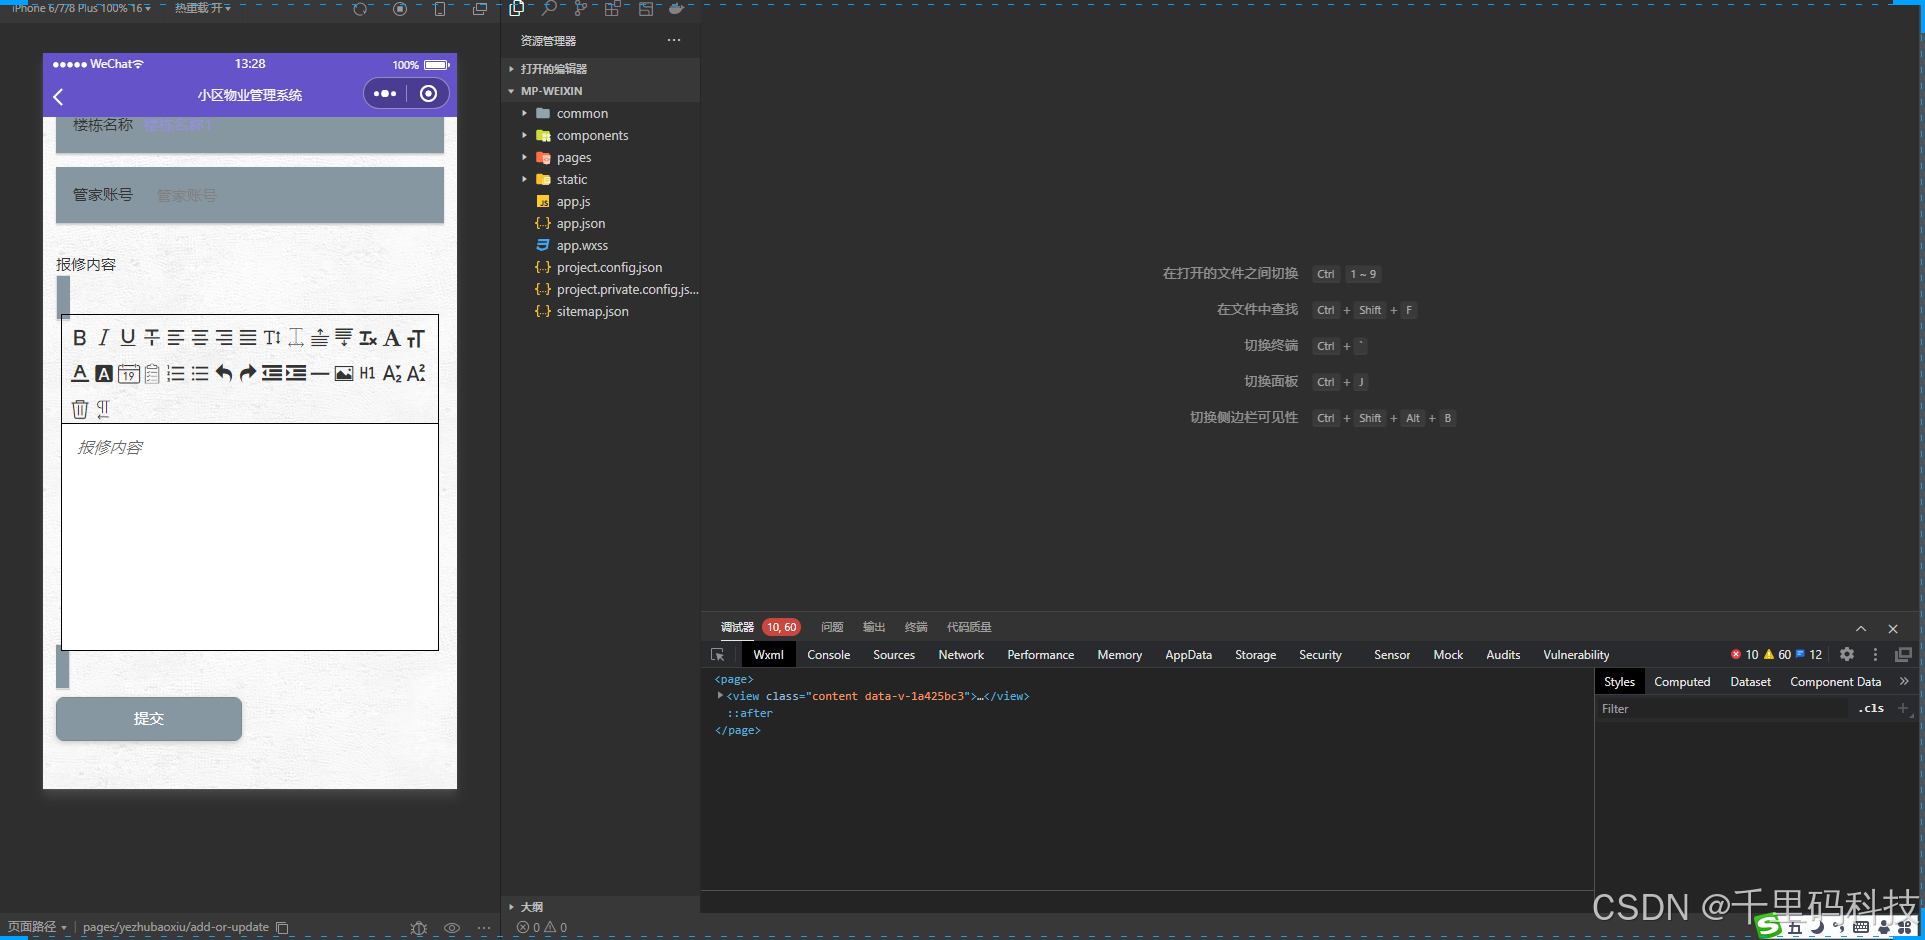Insert a horizontal divider line
The image size is (1925, 940).
pos(320,373)
